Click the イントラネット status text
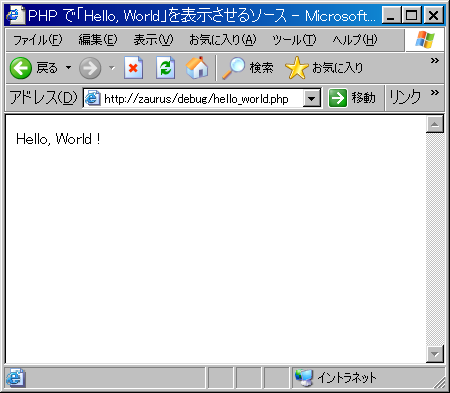 347,378
